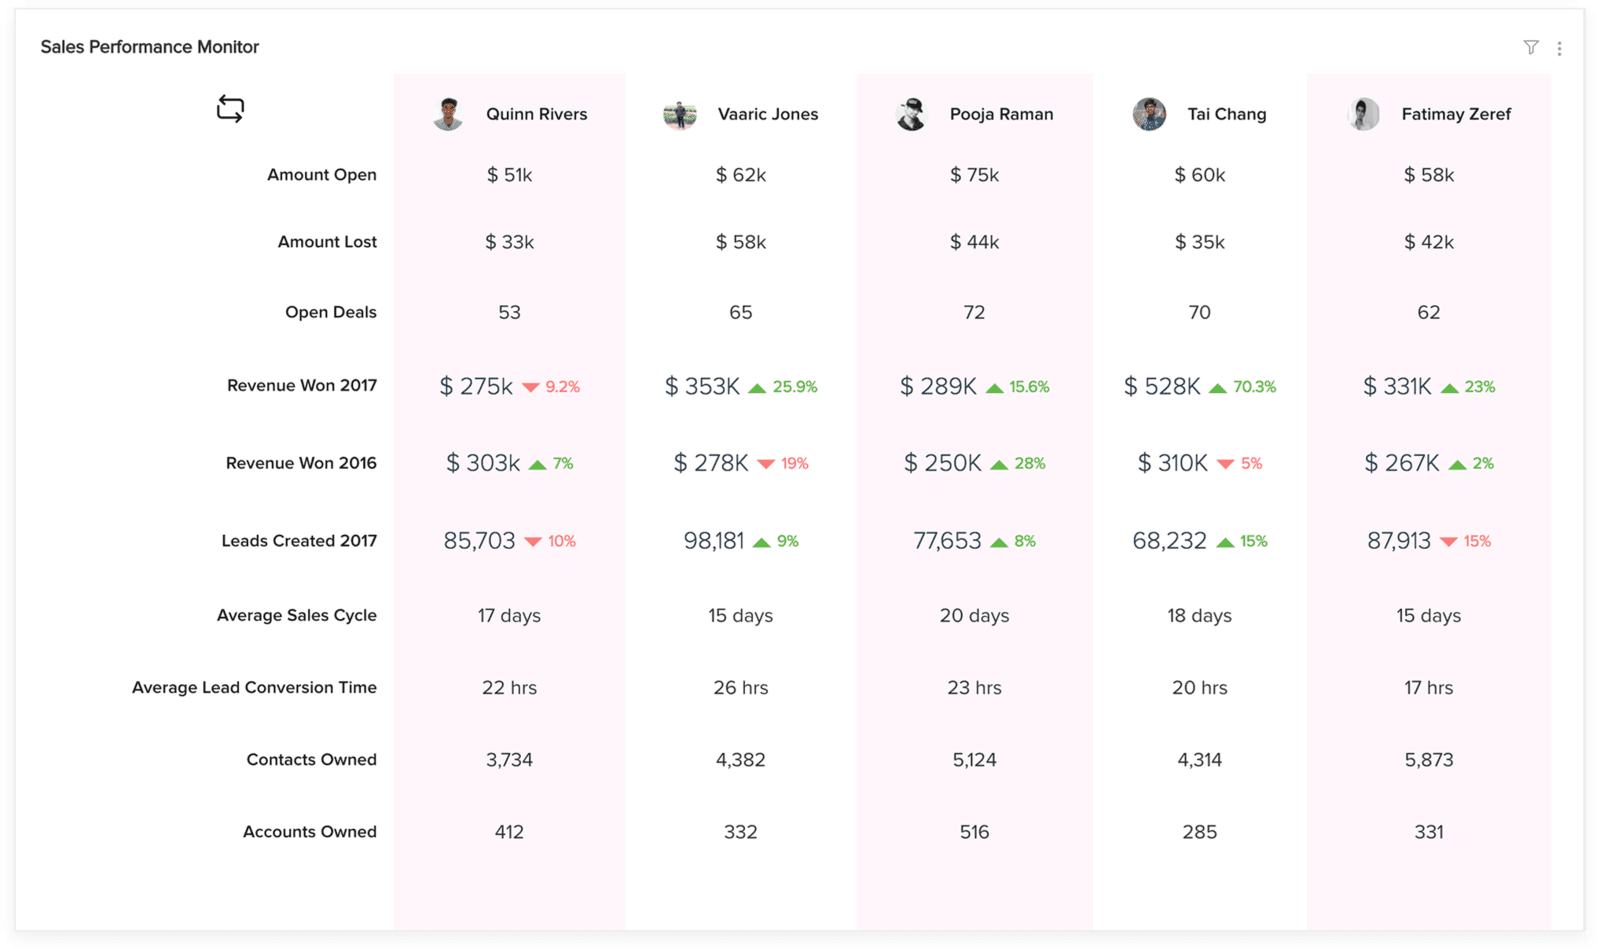
Task: Click the Sales Performance Monitor title
Action: click(150, 47)
